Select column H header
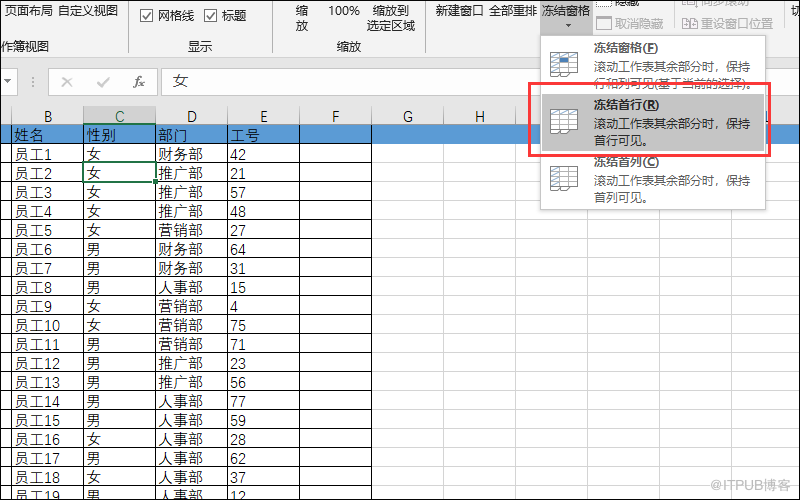The width and height of the screenshot is (800, 500). pos(480,116)
